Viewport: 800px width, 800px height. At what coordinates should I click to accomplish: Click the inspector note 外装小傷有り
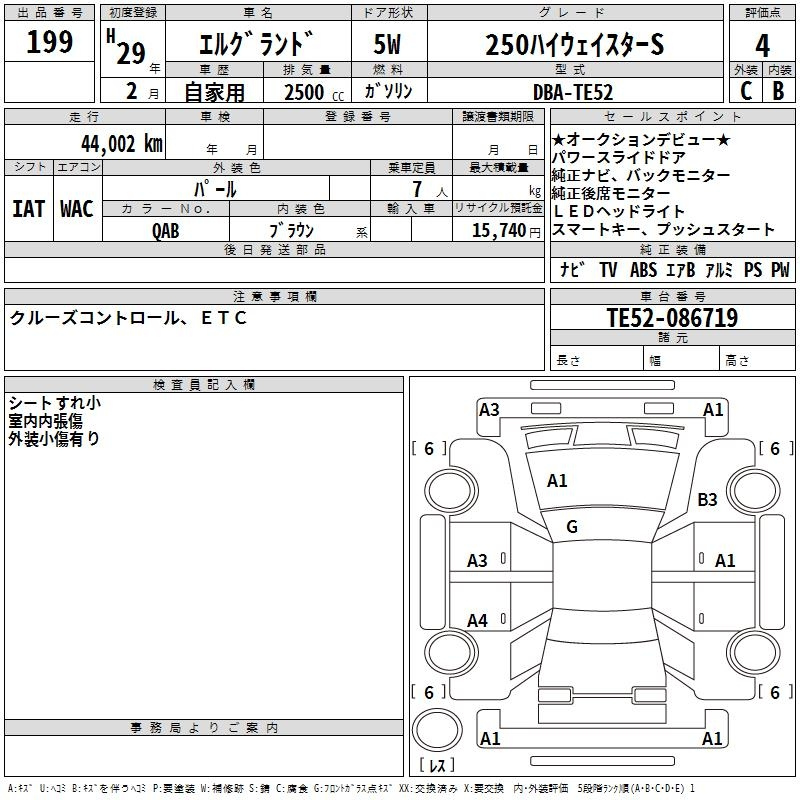coord(54,438)
